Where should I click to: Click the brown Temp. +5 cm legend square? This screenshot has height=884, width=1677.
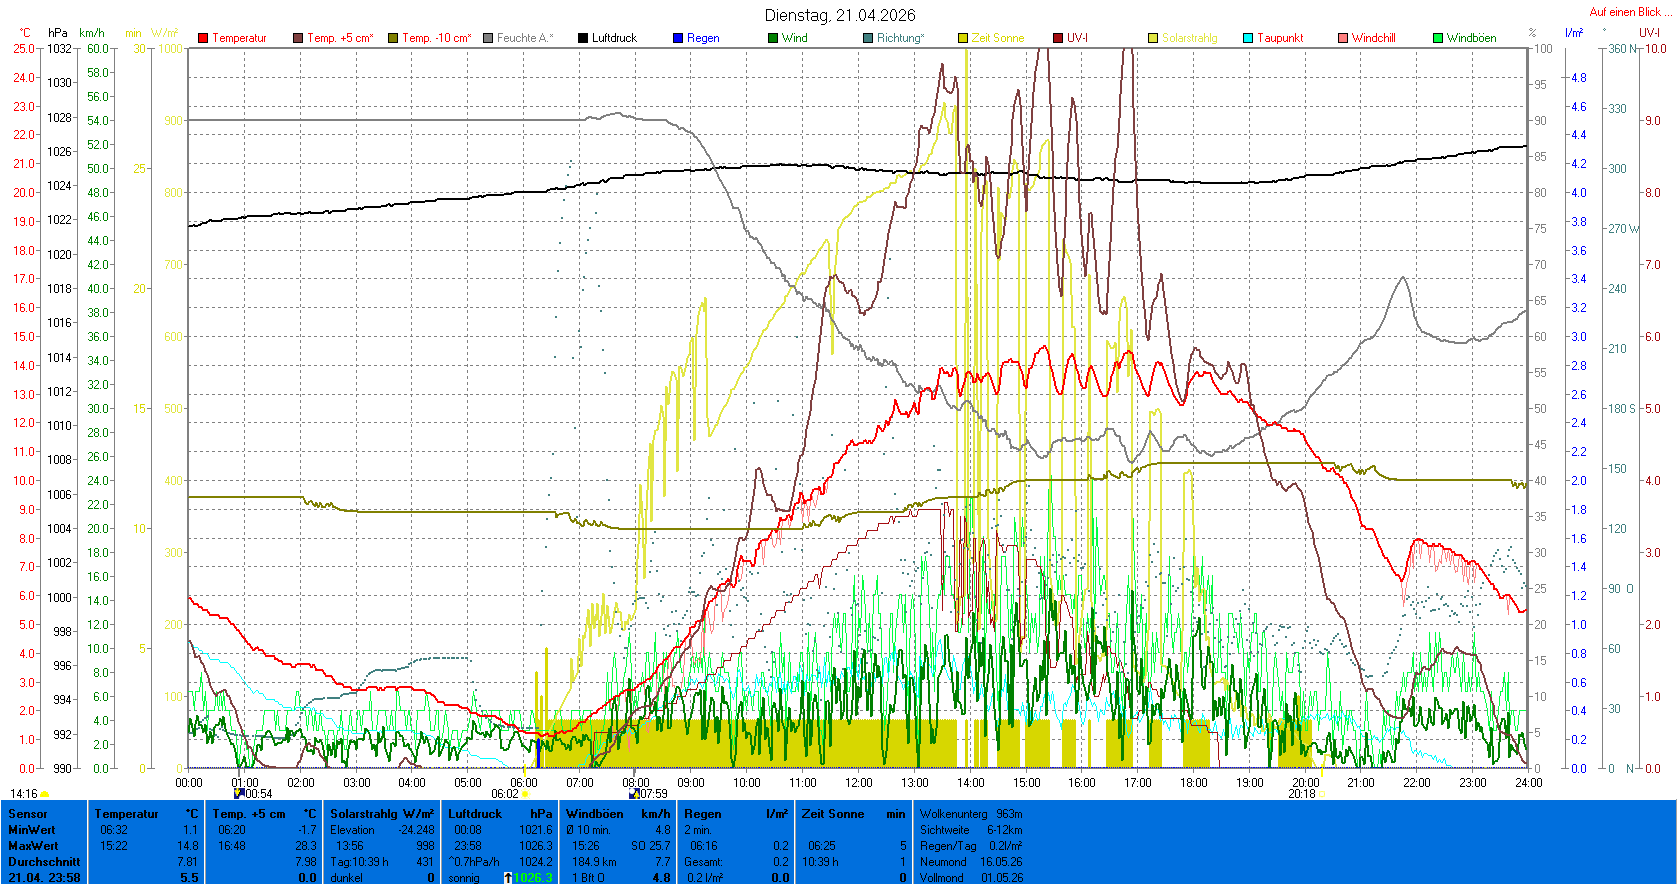pos(298,38)
